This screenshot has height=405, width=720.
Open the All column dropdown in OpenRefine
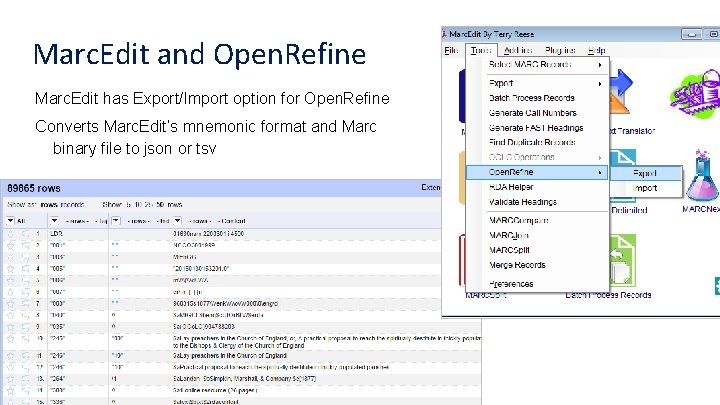pos(11,221)
